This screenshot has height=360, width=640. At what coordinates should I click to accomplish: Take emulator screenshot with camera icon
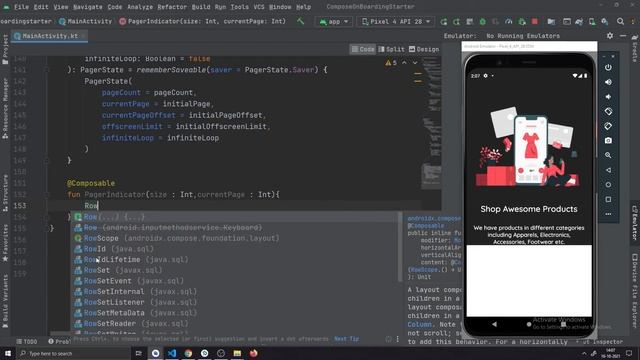point(608,140)
